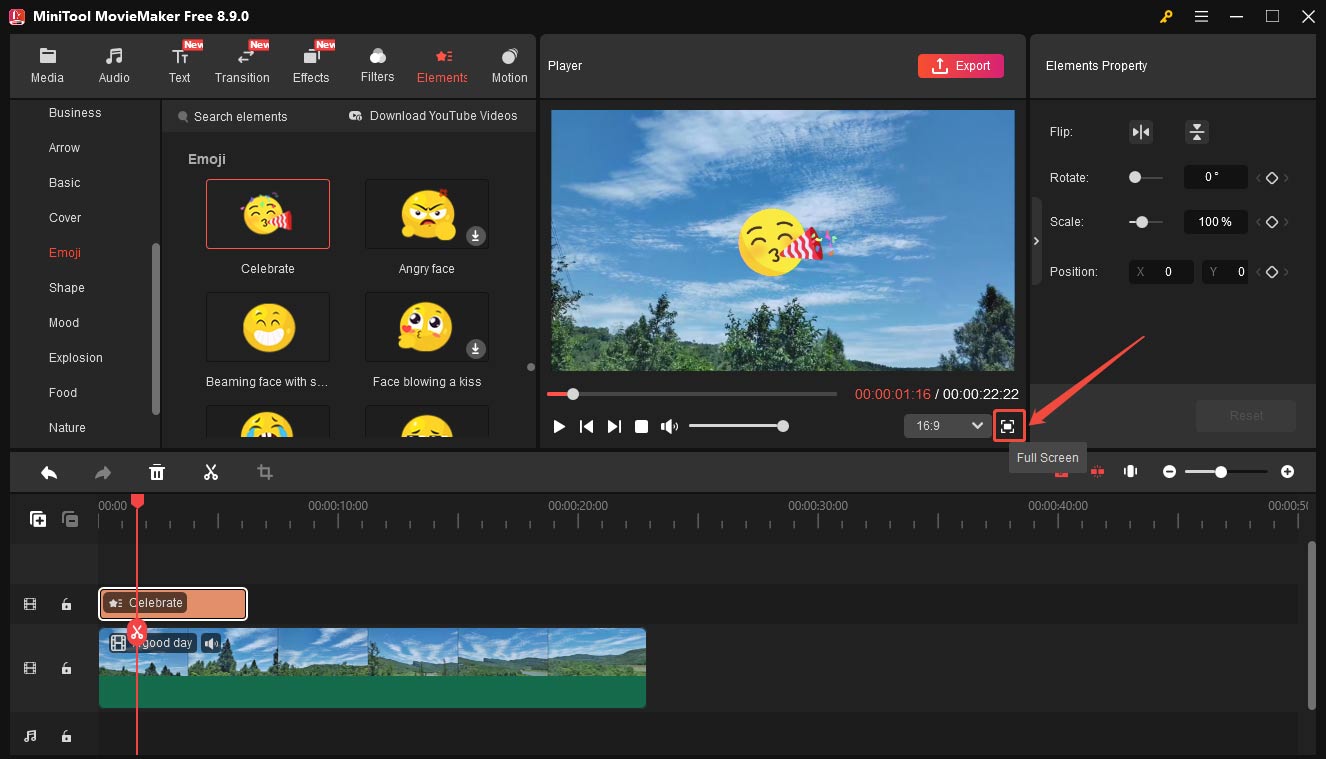The height and width of the screenshot is (759, 1326).
Task: Collapse the Elements Property panel with chevron
Action: [1036, 241]
